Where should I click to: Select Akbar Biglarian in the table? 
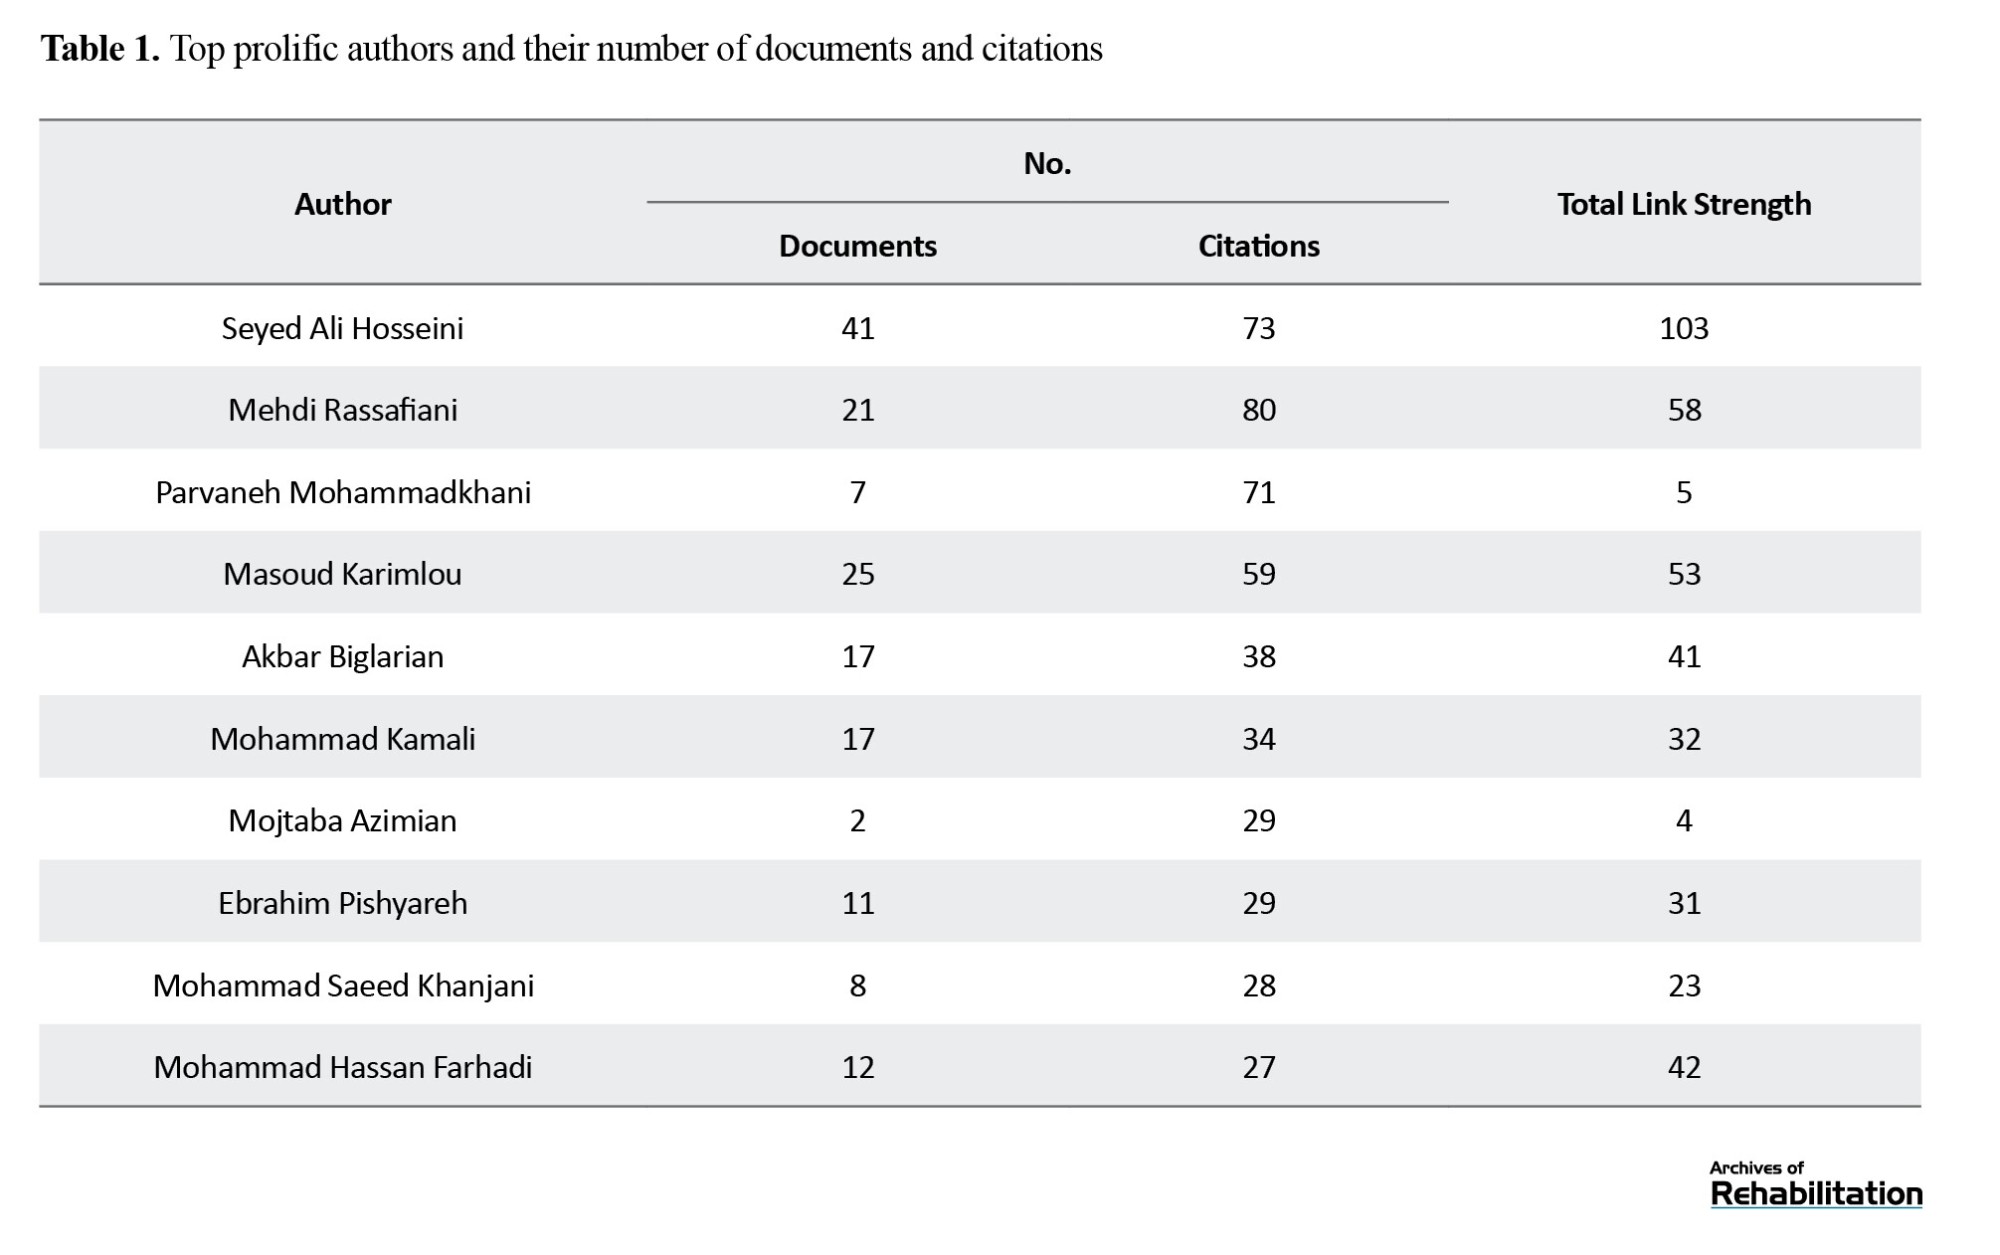pyautogui.click(x=343, y=656)
